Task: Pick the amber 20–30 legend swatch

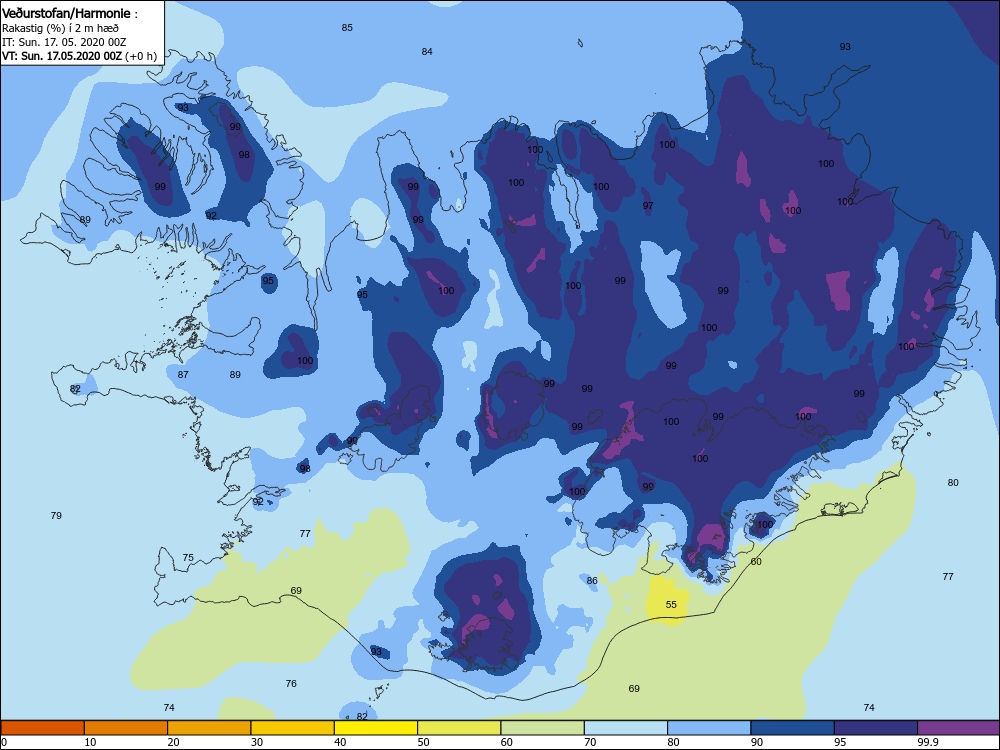Action: (x=209, y=728)
